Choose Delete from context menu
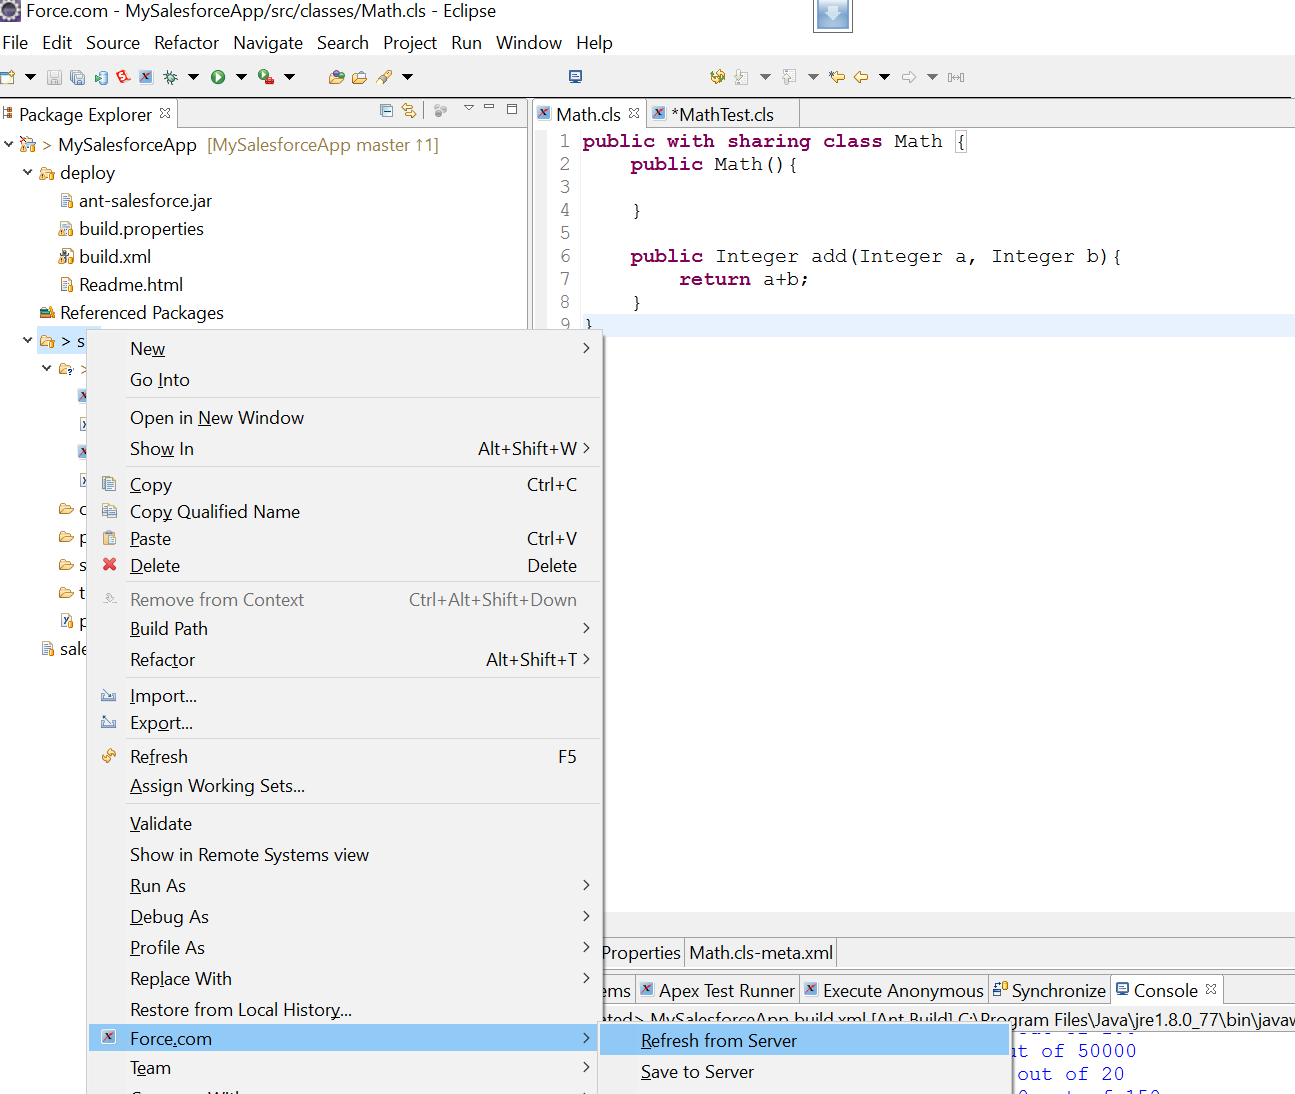The height and width of the screenshot is (1094, 1295). click(345, 566)
